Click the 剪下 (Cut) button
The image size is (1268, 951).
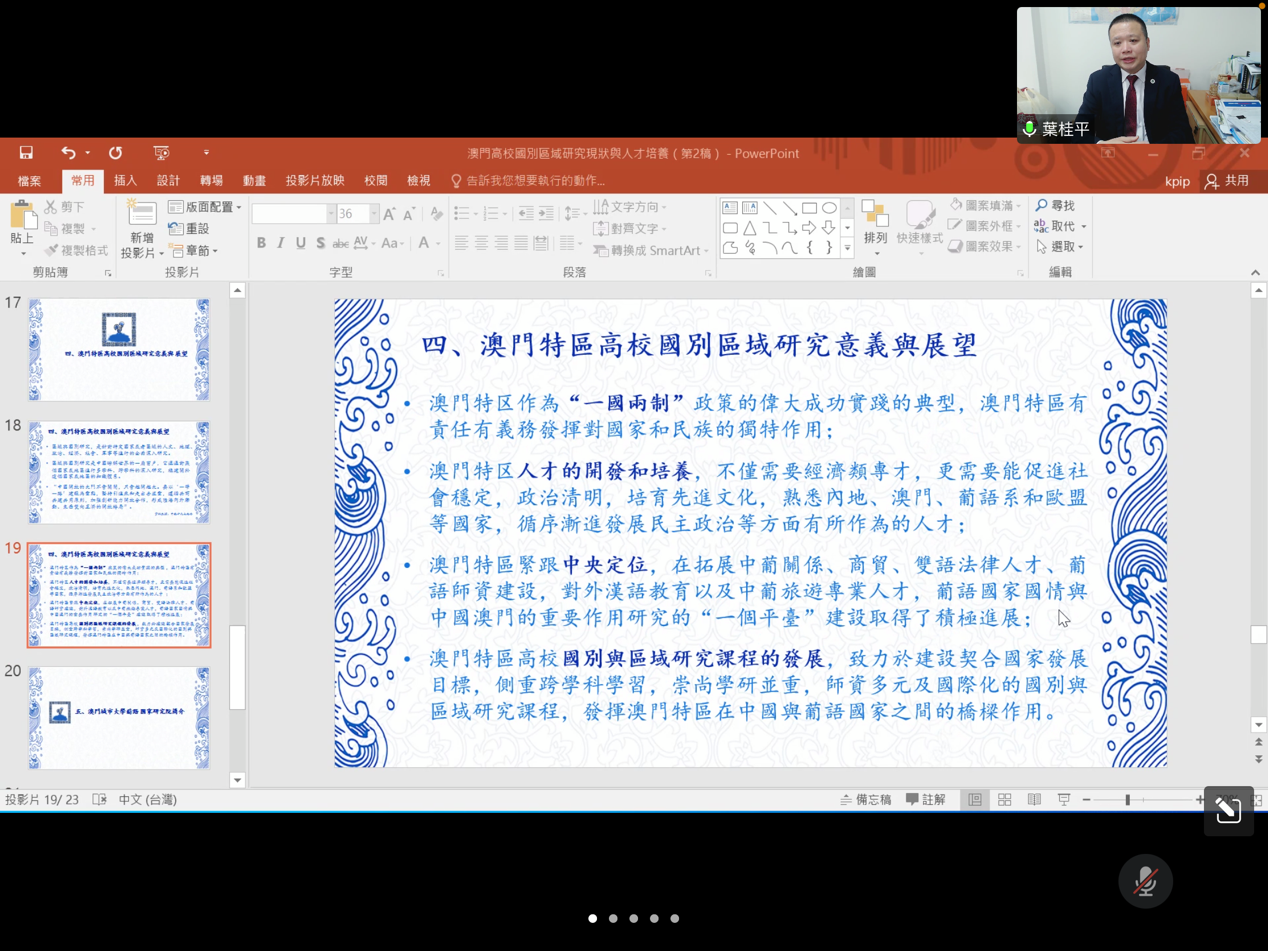pos(65,207)
